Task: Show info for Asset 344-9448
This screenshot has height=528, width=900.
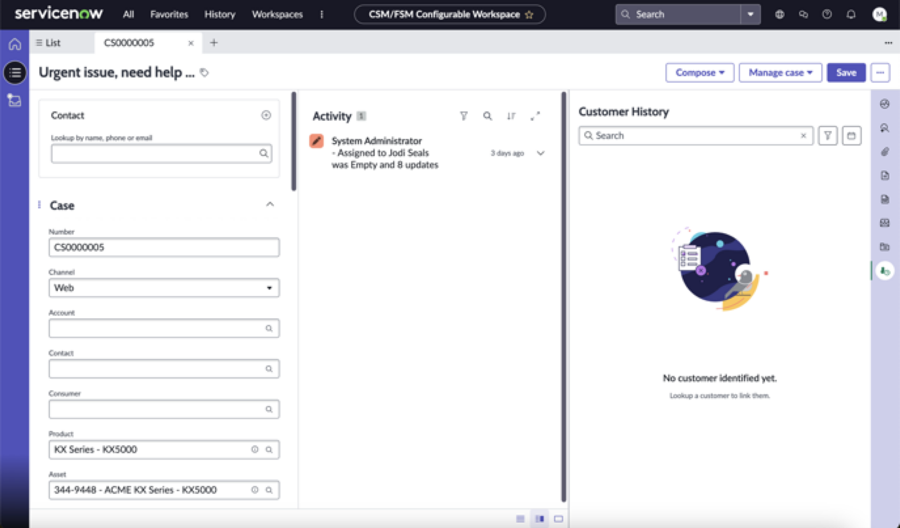Action: click(x=255, y=490)
